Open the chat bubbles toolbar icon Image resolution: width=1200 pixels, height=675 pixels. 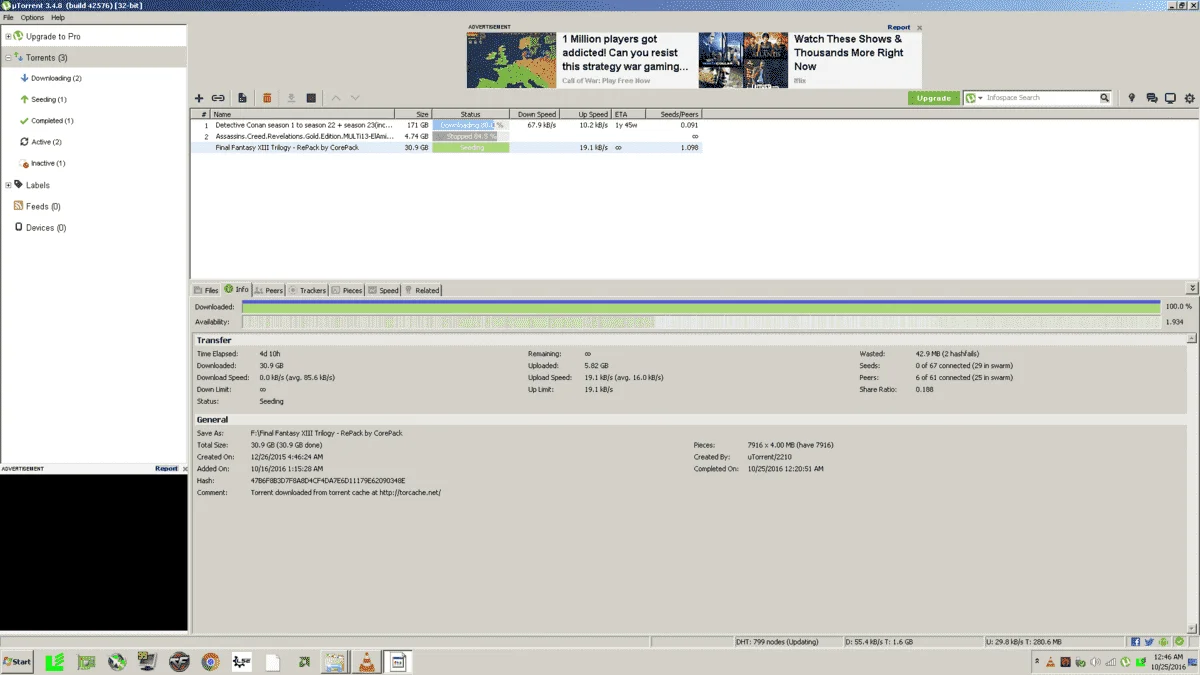click(1151, 98)
